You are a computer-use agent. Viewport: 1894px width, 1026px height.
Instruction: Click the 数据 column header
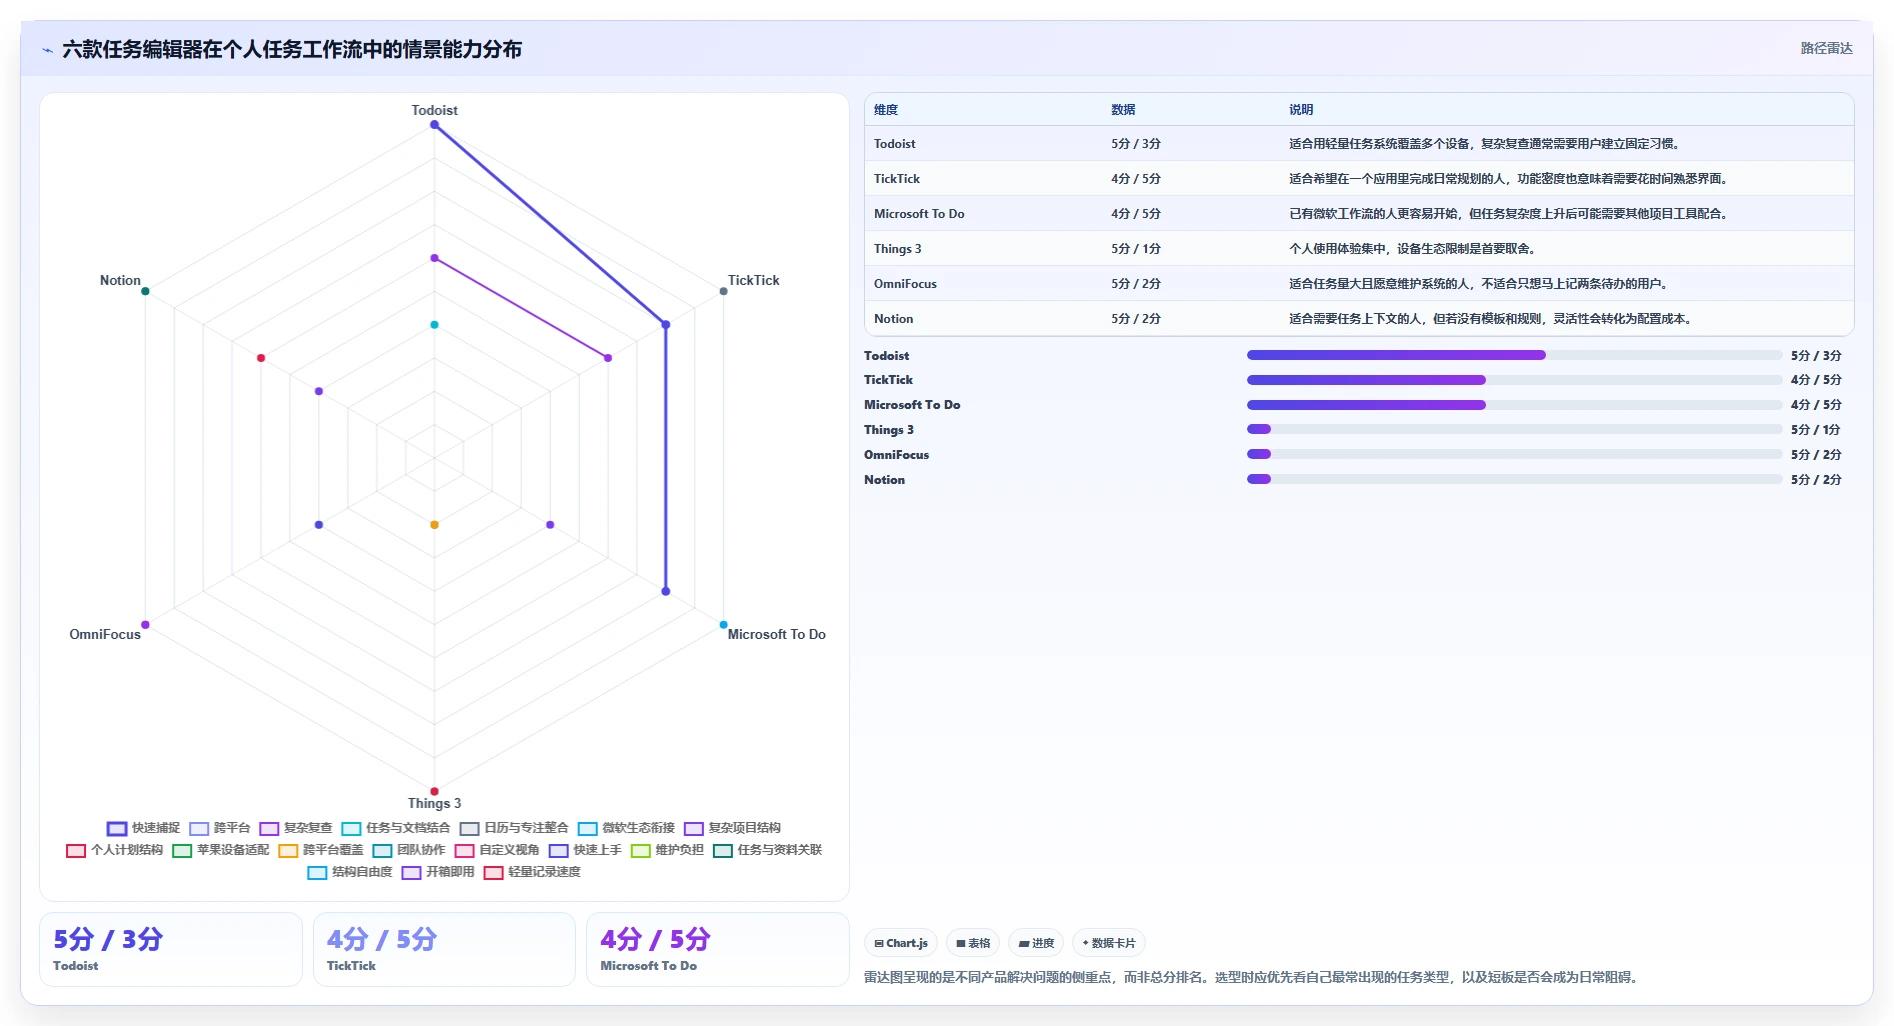tap(1123, 110)
